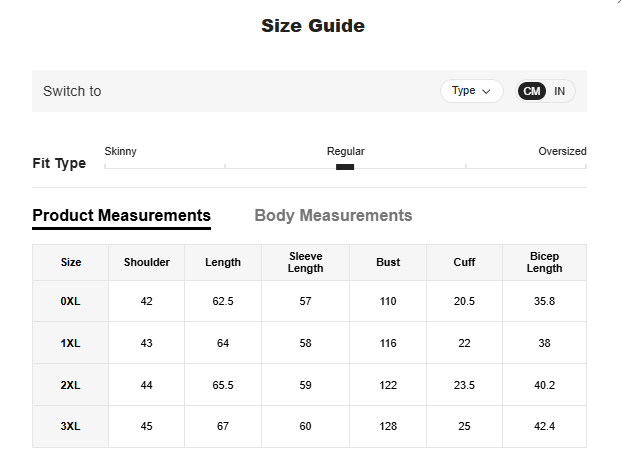Open the Type dropdown
Screen dimensions: 621x462
point(471,91)
